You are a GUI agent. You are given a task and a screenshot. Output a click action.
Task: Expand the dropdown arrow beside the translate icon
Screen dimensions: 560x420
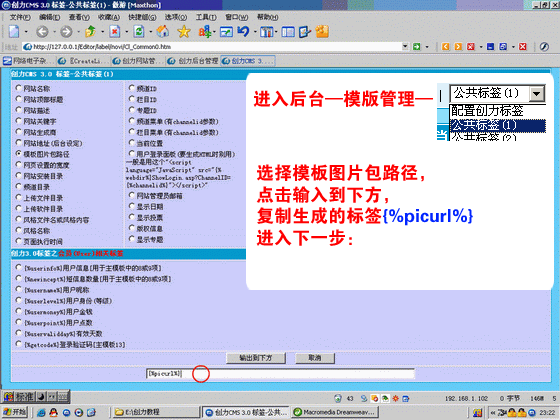tap(214, 32)
